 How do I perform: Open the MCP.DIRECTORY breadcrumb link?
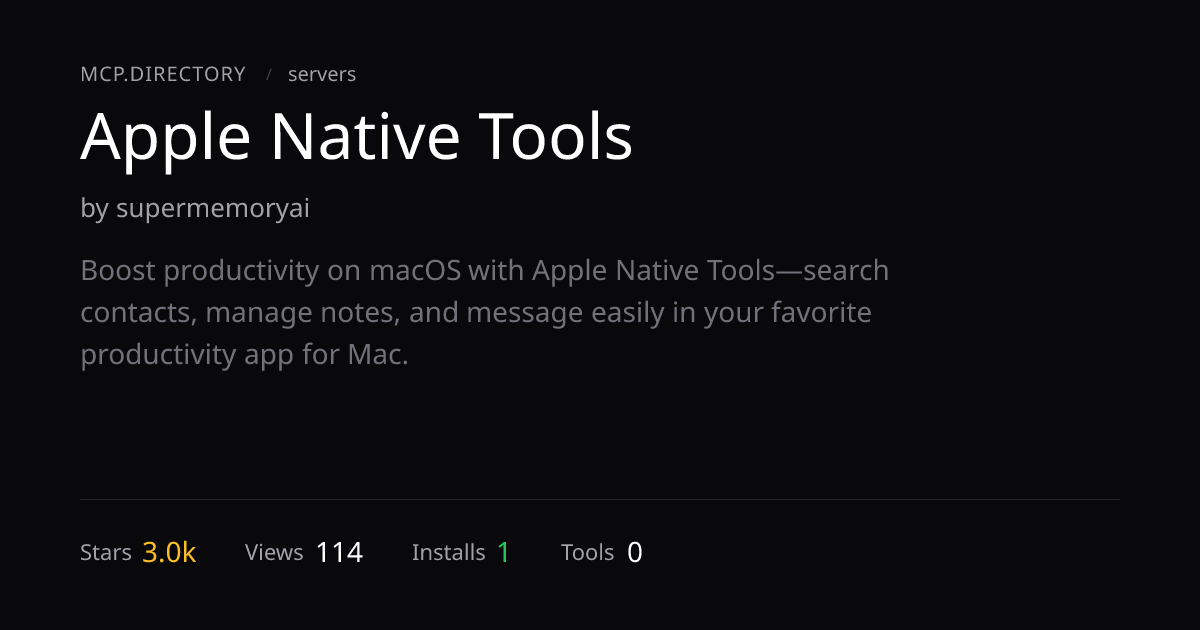pyautogui.click(x=163, y=74)
